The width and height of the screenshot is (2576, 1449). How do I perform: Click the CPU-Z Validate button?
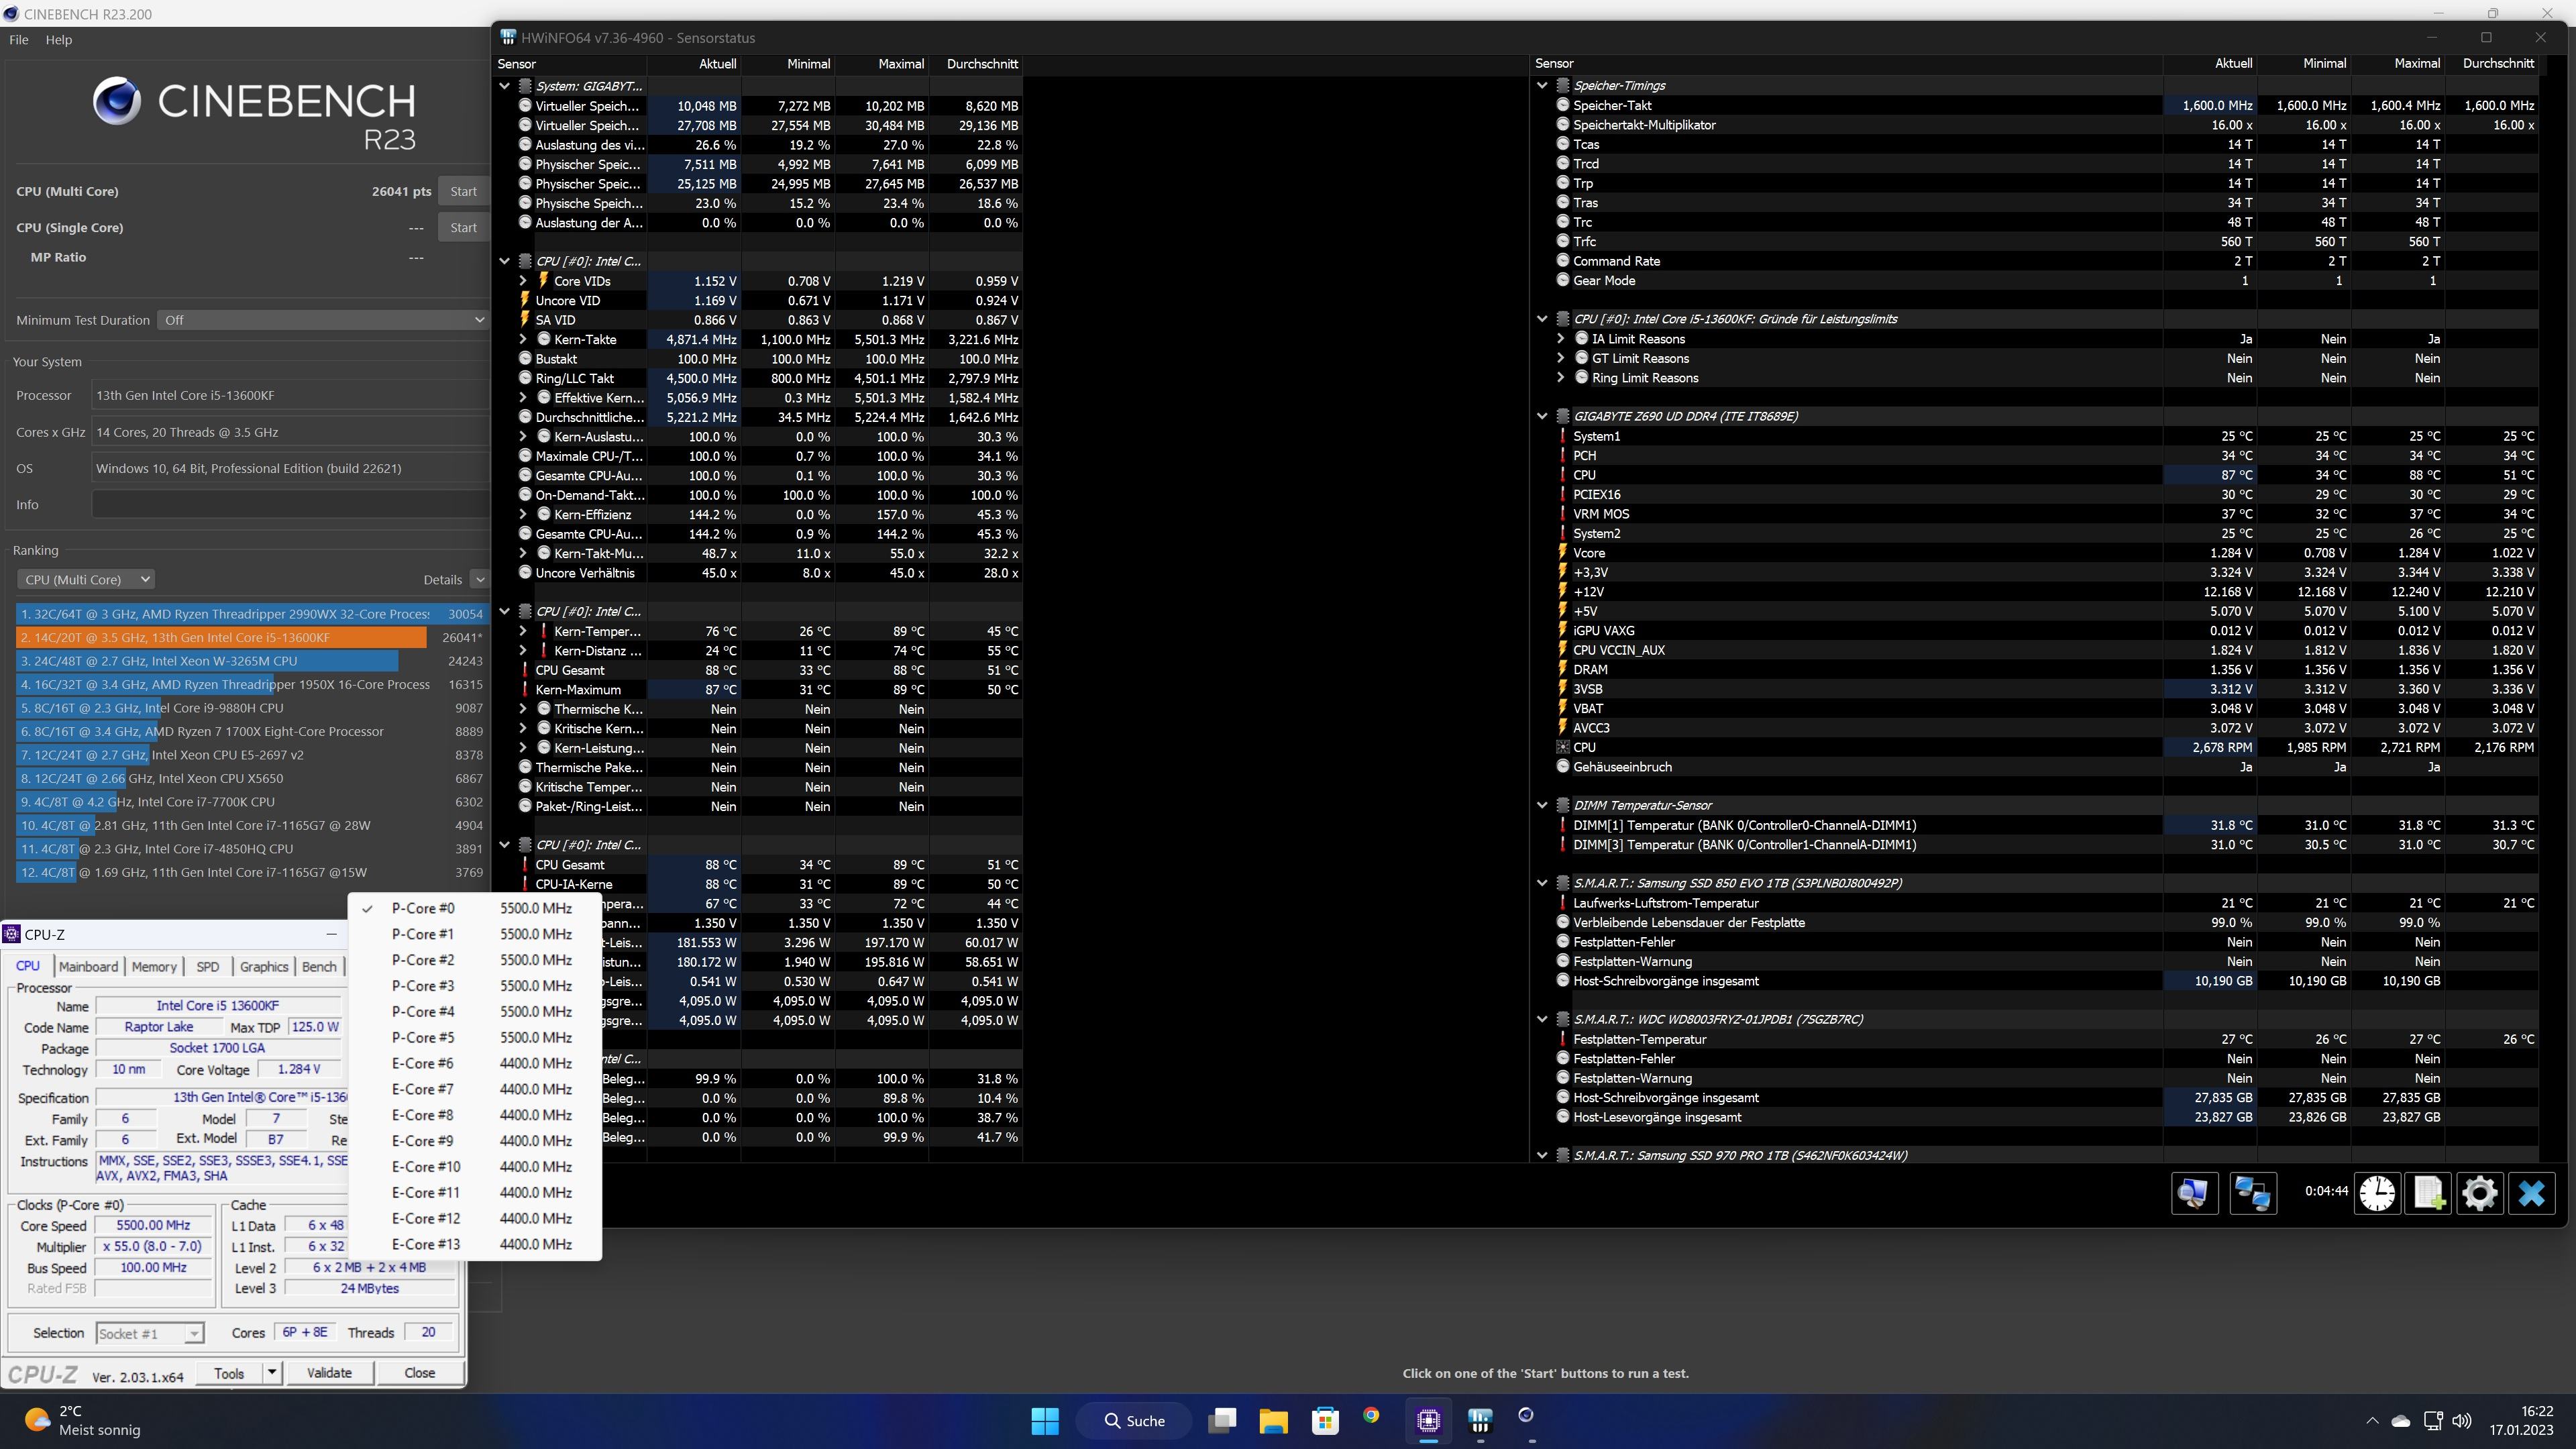click(329, 1373)
